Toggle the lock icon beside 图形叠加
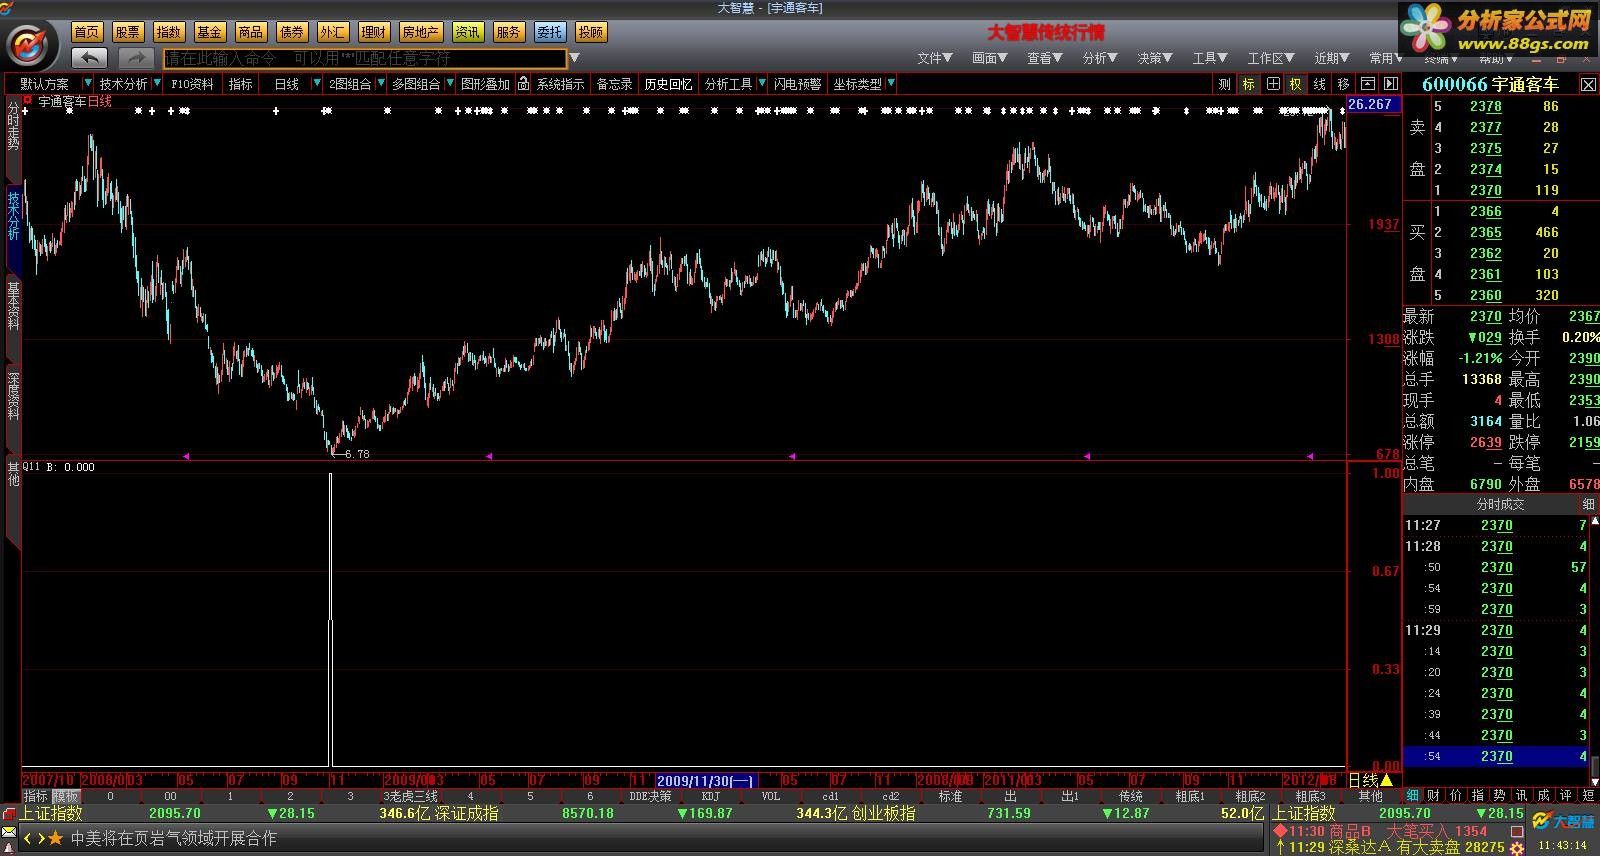The image size is (1600, 856). 523,84
